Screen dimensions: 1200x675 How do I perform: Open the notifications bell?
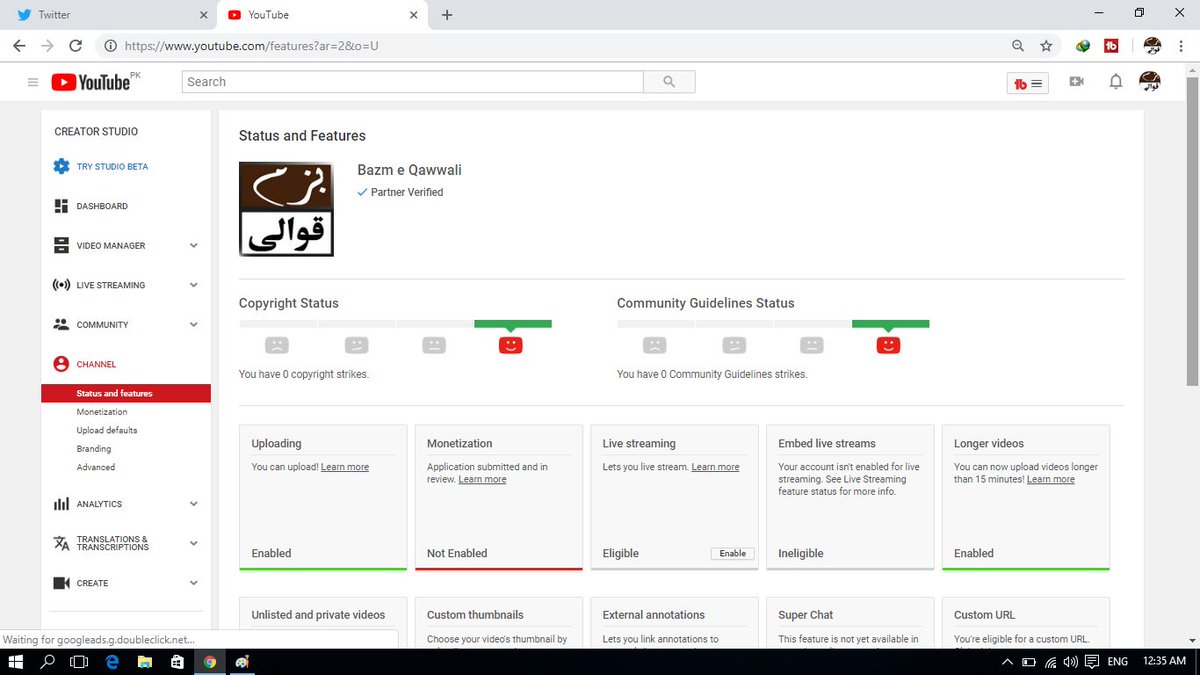[x=1116, y=82]
